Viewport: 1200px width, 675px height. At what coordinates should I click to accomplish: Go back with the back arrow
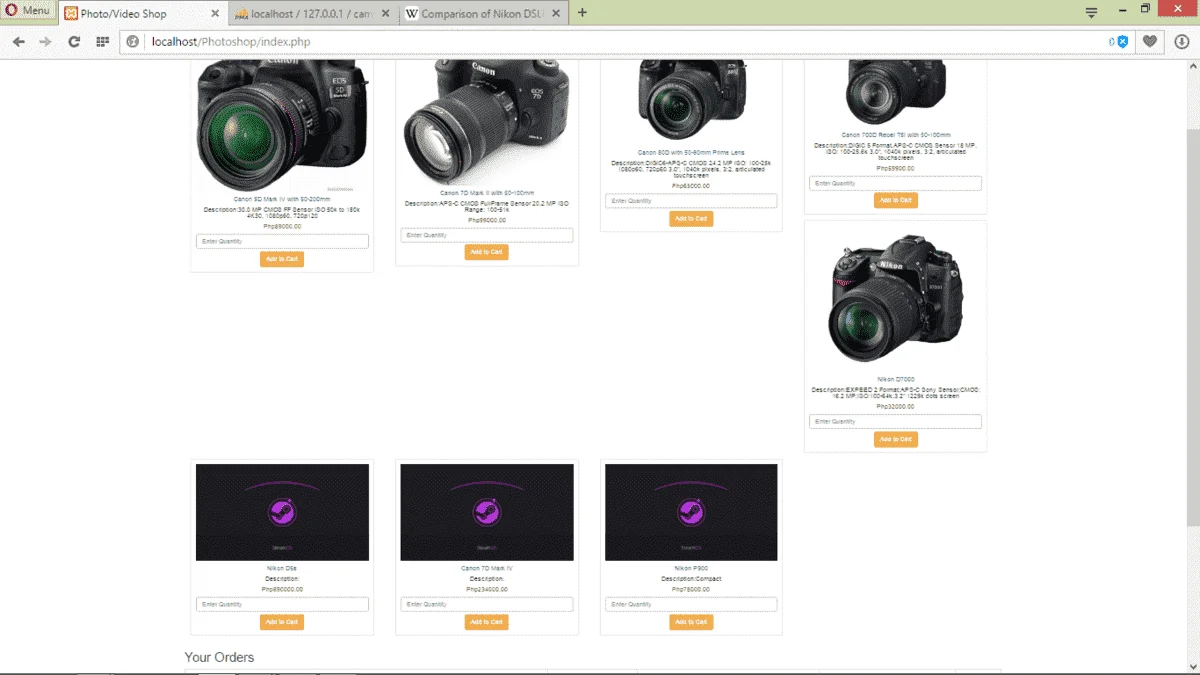click(18, 41)
